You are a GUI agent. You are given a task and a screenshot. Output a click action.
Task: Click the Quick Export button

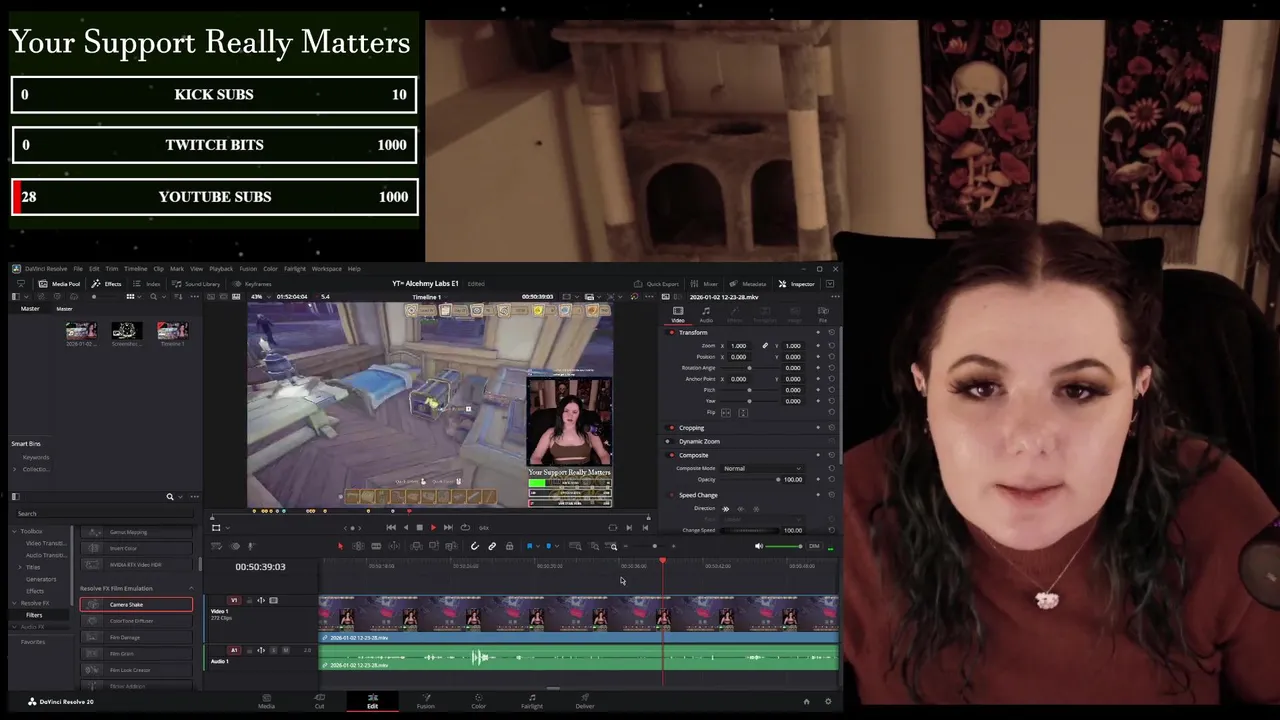pyautogui.click(x=657, y=284)
